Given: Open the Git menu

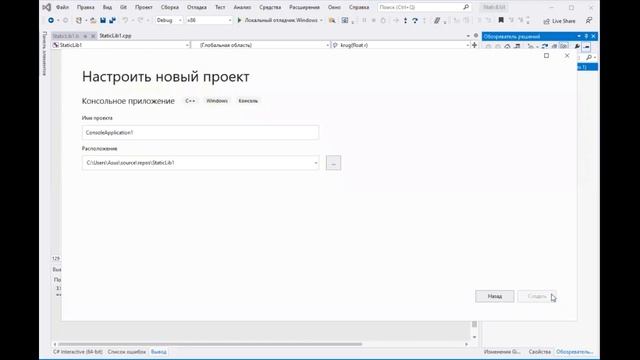Looking at the screenshot, I should click(x=123, y=7).
